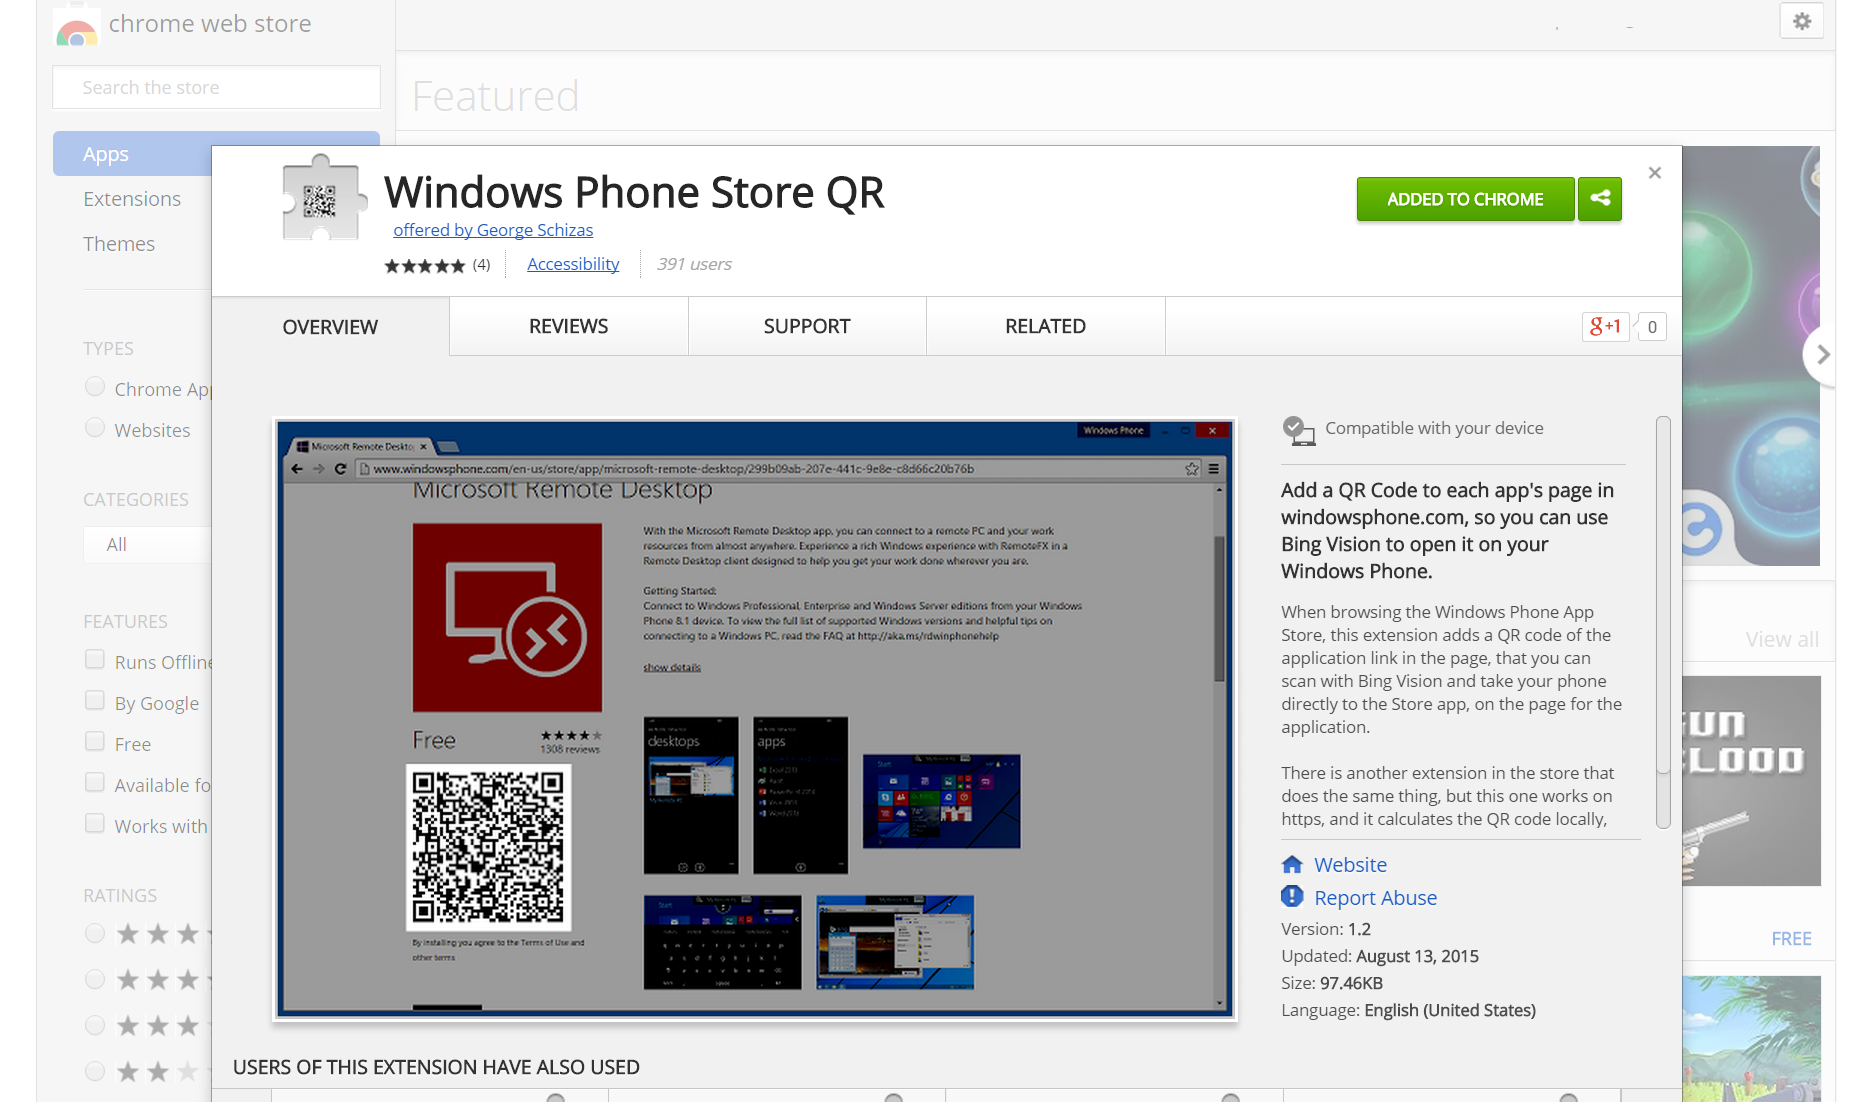The image size is (1860, 1102).
Task: Click the Report Abuse alert icon
Action: click(1292, 896)
